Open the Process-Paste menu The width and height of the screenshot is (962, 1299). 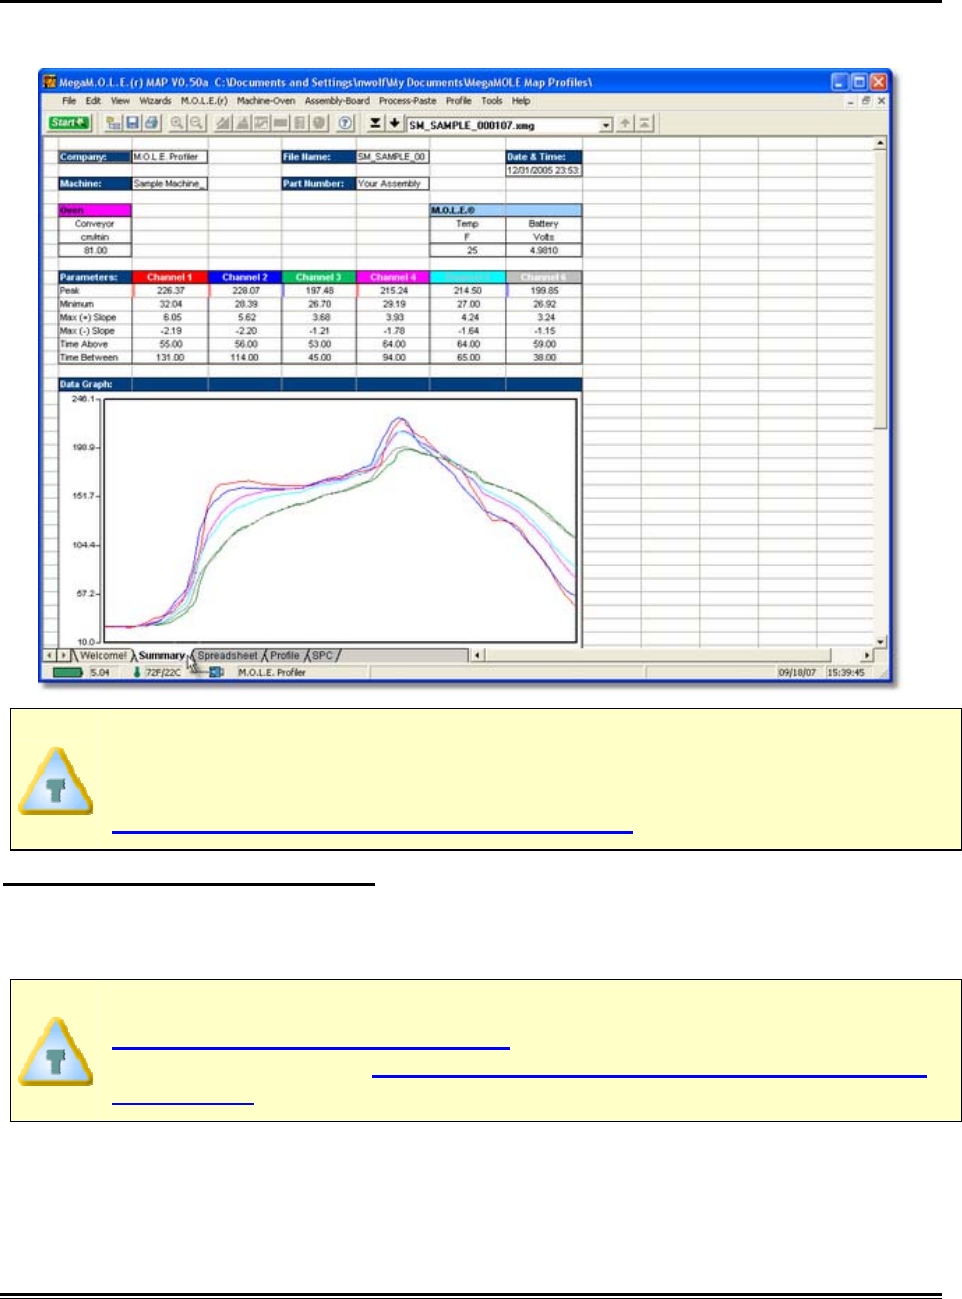pyautogui.click(x=407, y=101)
